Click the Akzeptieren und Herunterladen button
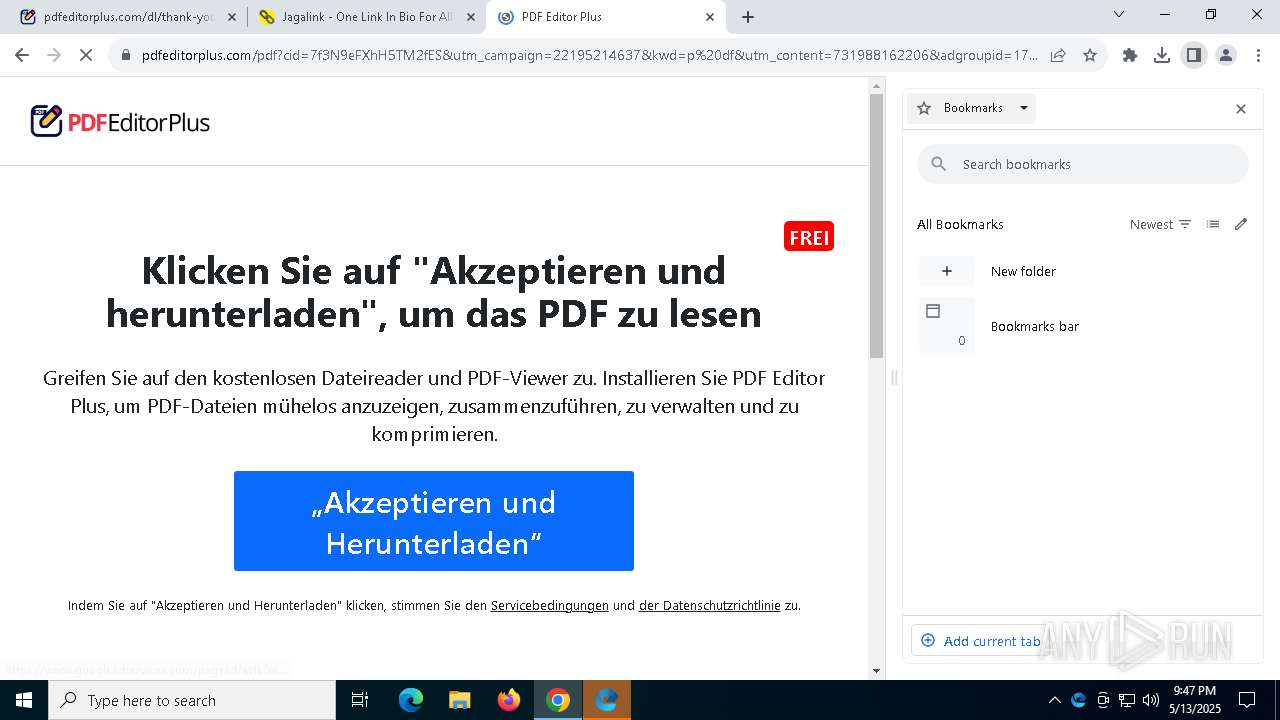1280x720 pixels. coord(434,521)
